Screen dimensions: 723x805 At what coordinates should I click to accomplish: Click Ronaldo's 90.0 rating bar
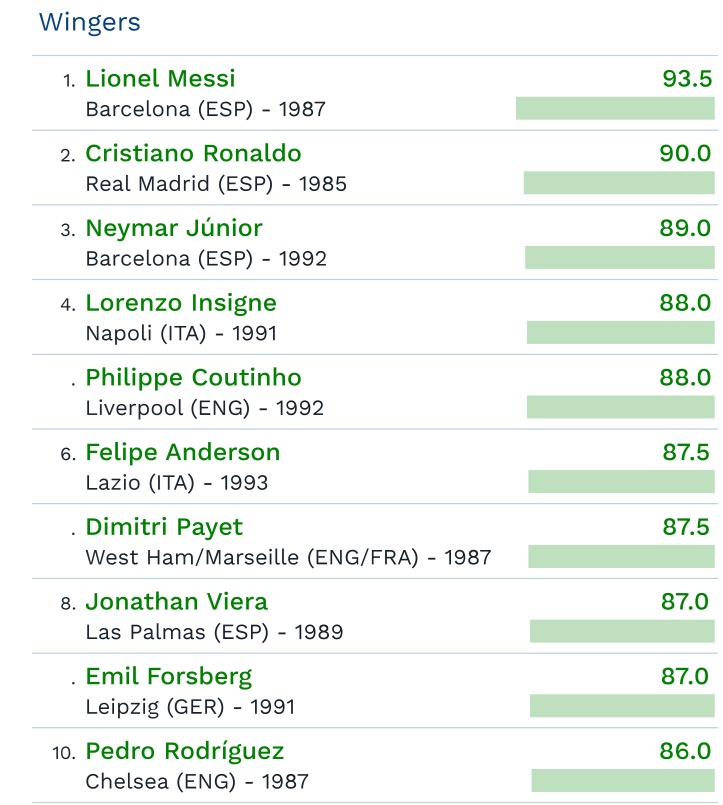point(618,183)
